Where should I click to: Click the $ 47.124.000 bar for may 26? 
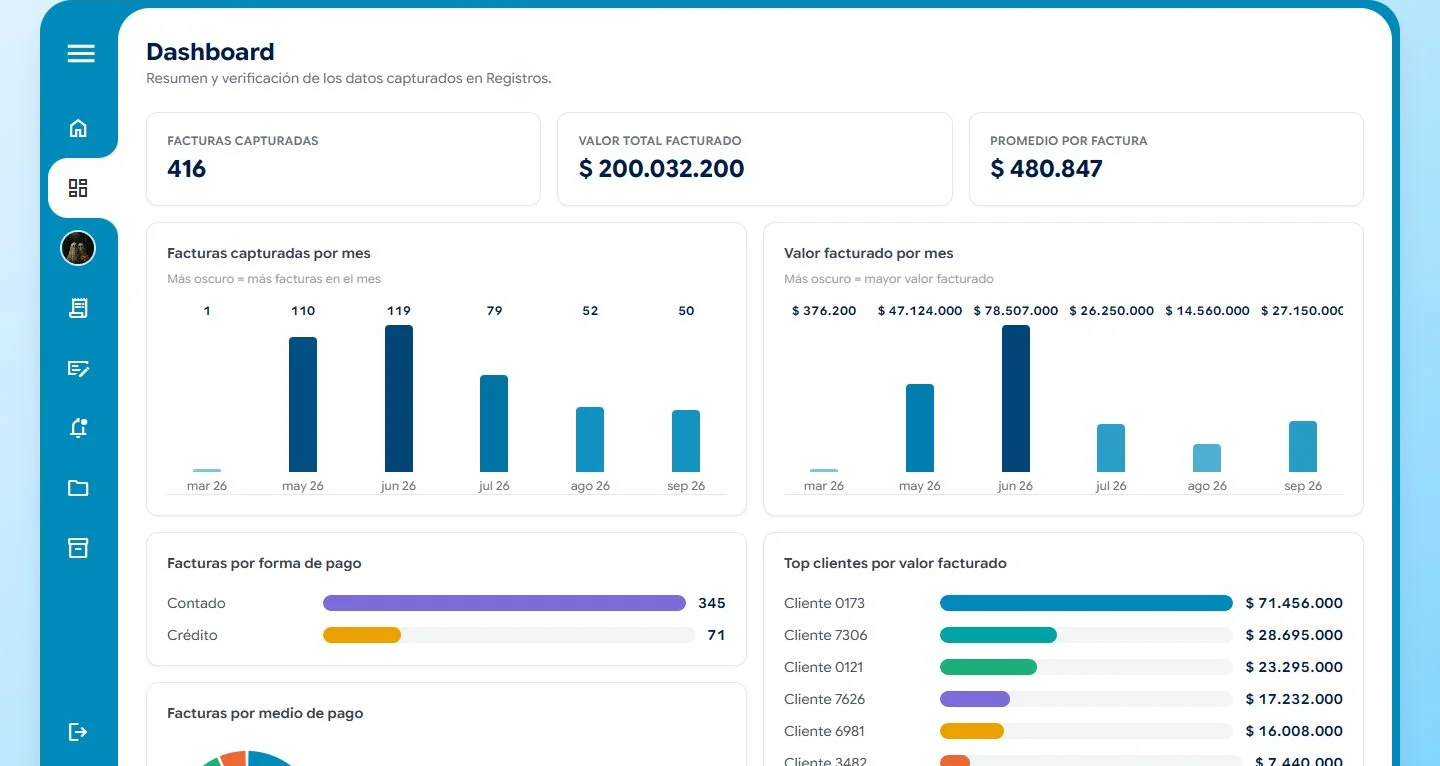[920, 428]
